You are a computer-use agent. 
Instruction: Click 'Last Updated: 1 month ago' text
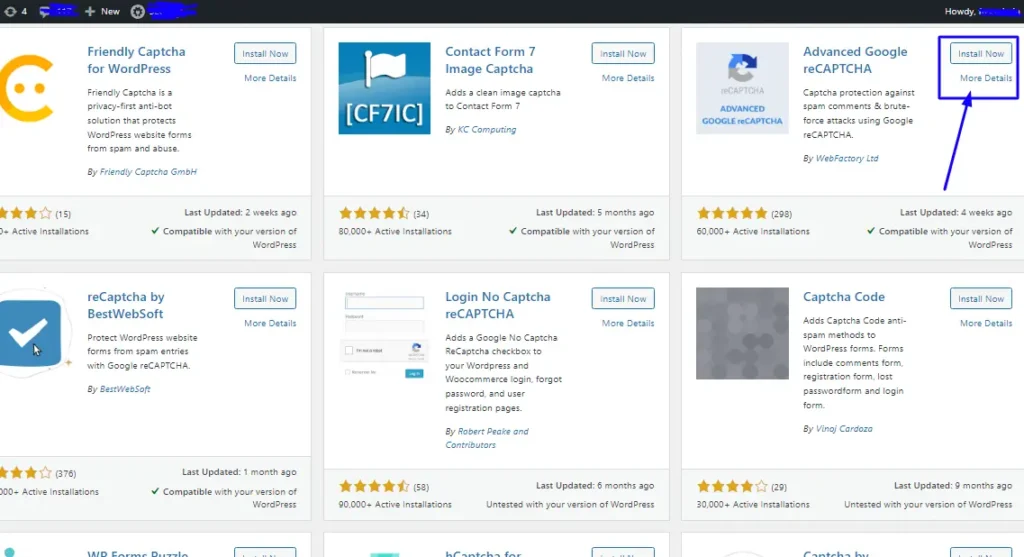[239, 471]
